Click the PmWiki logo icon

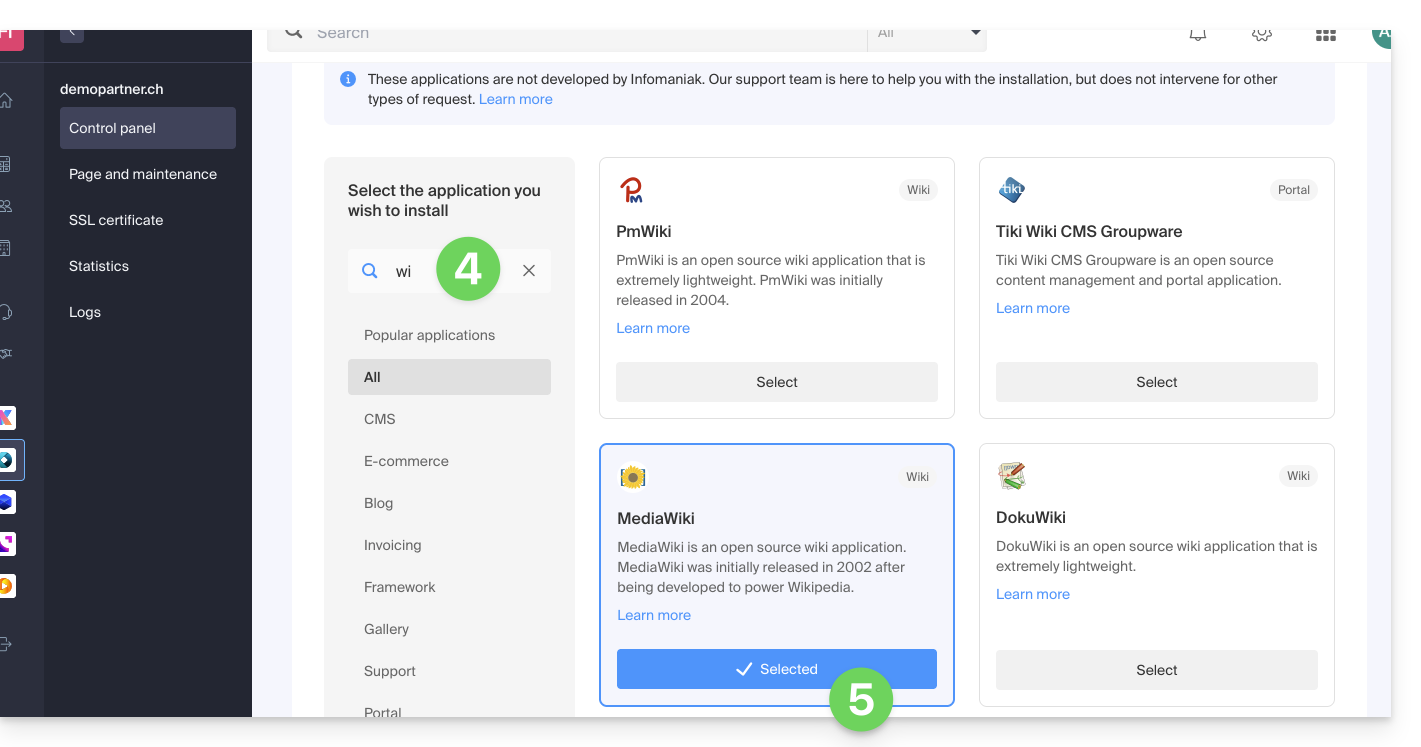tap(631, 190)
